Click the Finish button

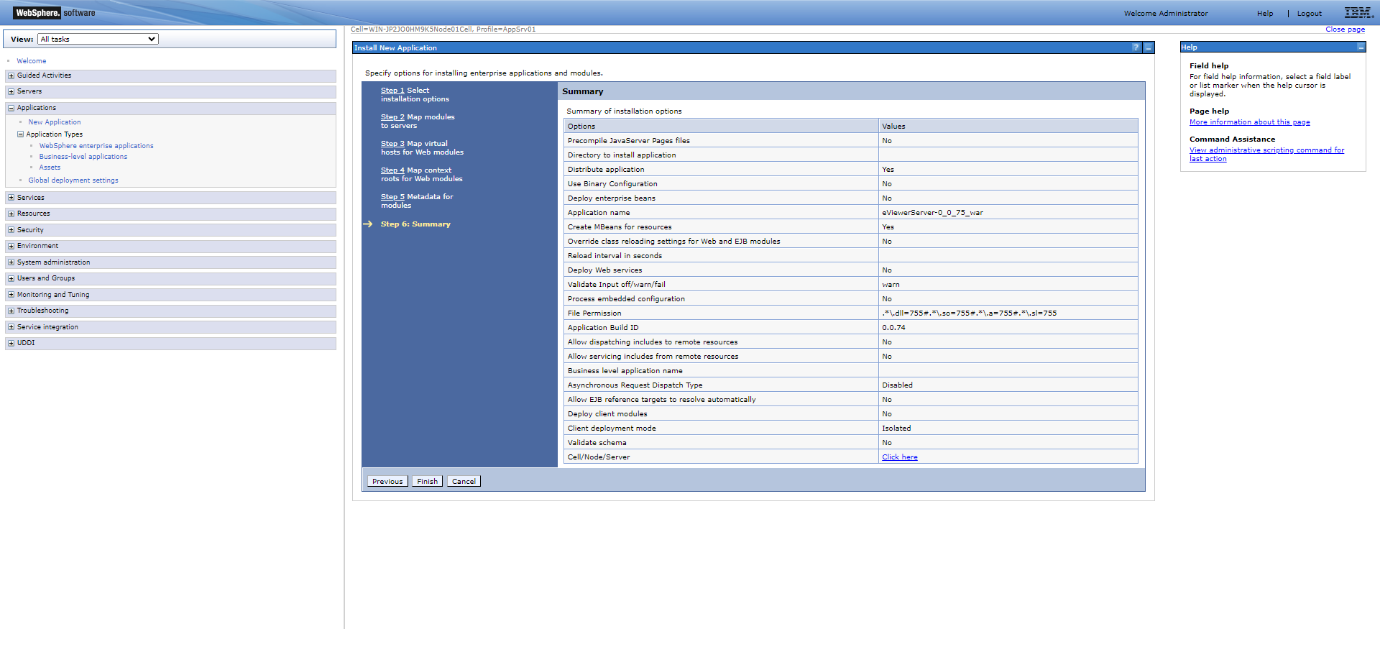tap(426, 480)
